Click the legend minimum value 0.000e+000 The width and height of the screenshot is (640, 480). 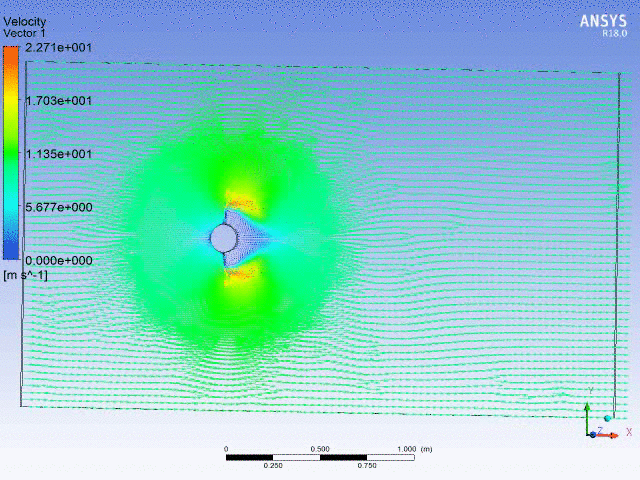click(x=59, y=260)
